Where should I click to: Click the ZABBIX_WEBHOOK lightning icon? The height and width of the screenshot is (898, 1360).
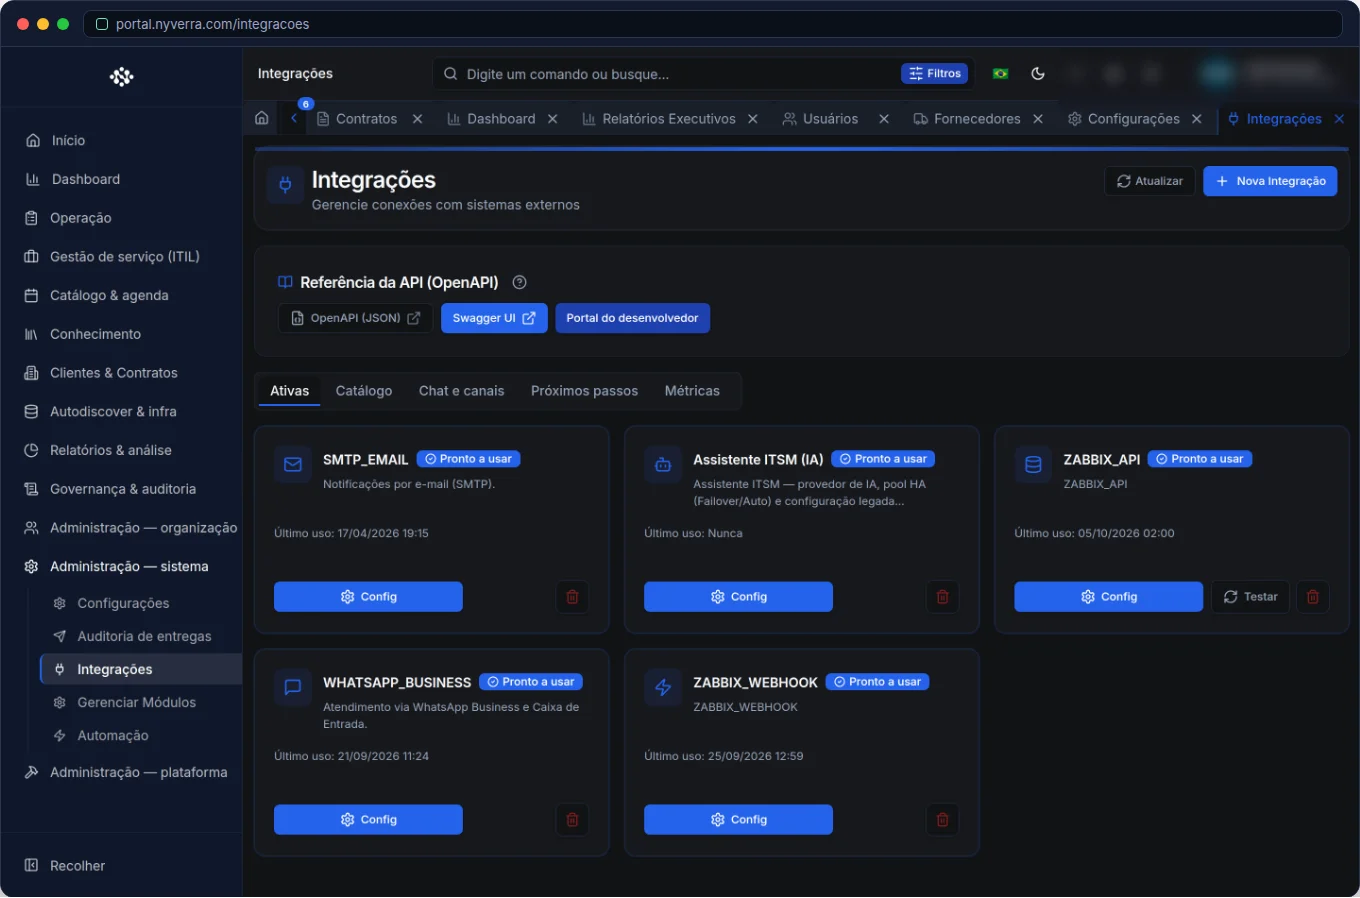663,687
